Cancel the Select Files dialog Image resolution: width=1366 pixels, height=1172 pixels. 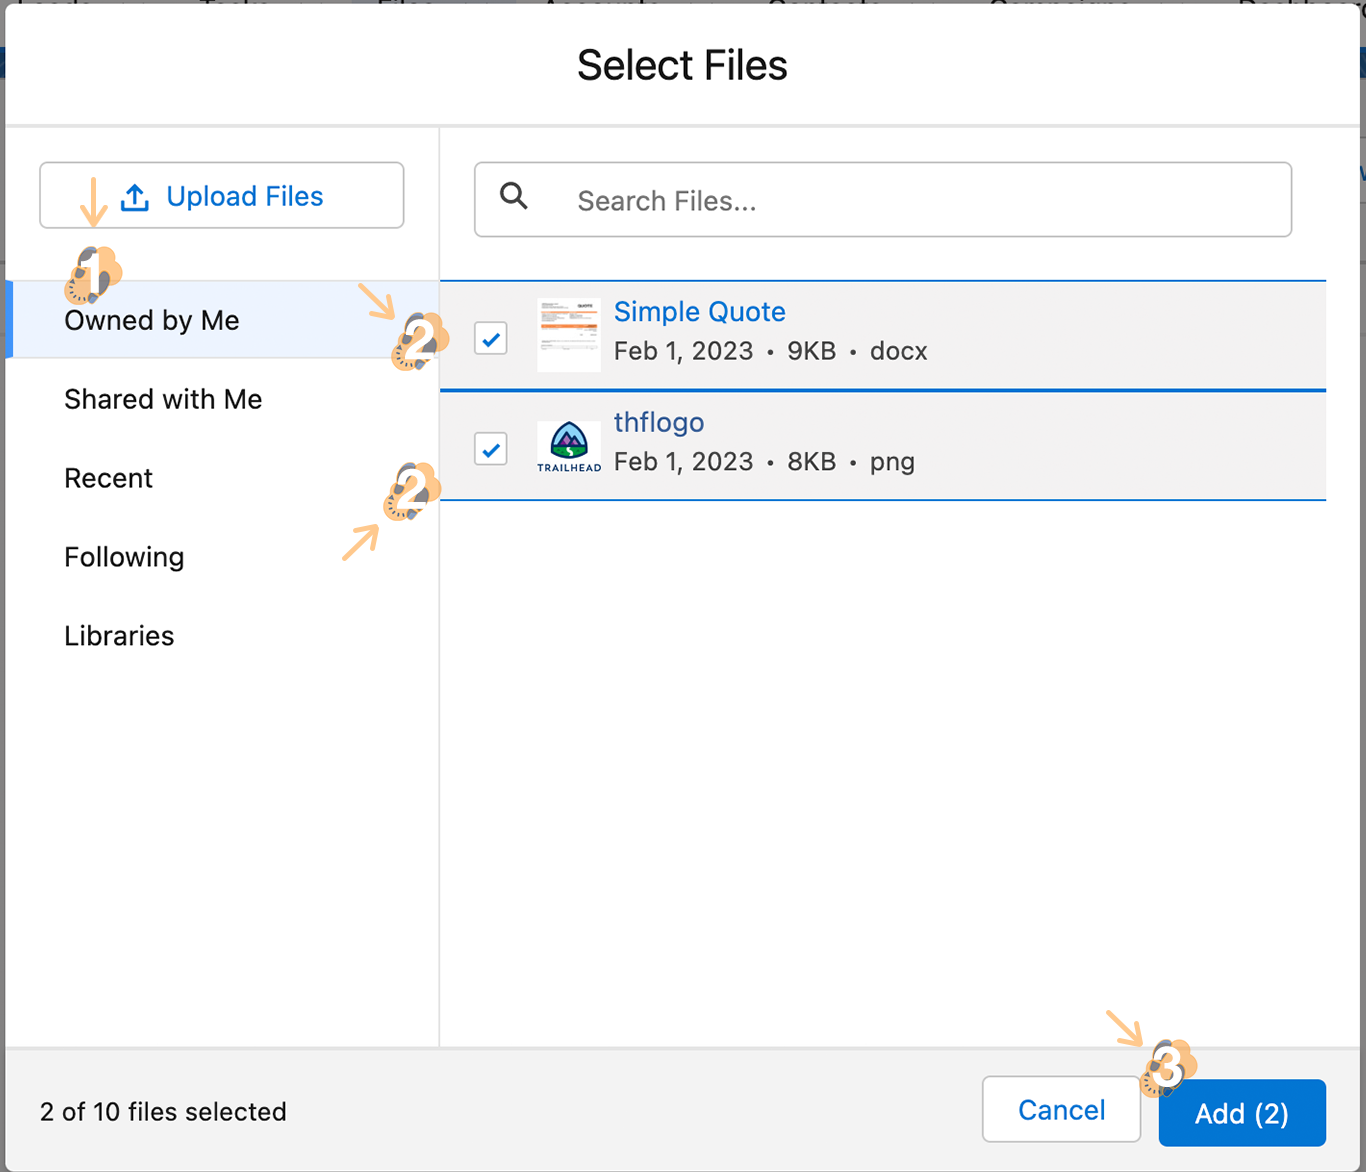click(x=1061, y=1109)
